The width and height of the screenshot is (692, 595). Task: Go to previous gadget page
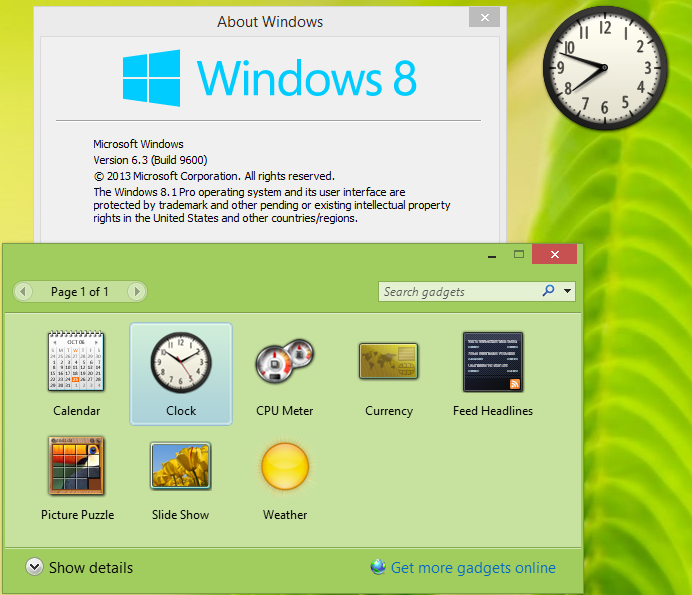[24, 292]
